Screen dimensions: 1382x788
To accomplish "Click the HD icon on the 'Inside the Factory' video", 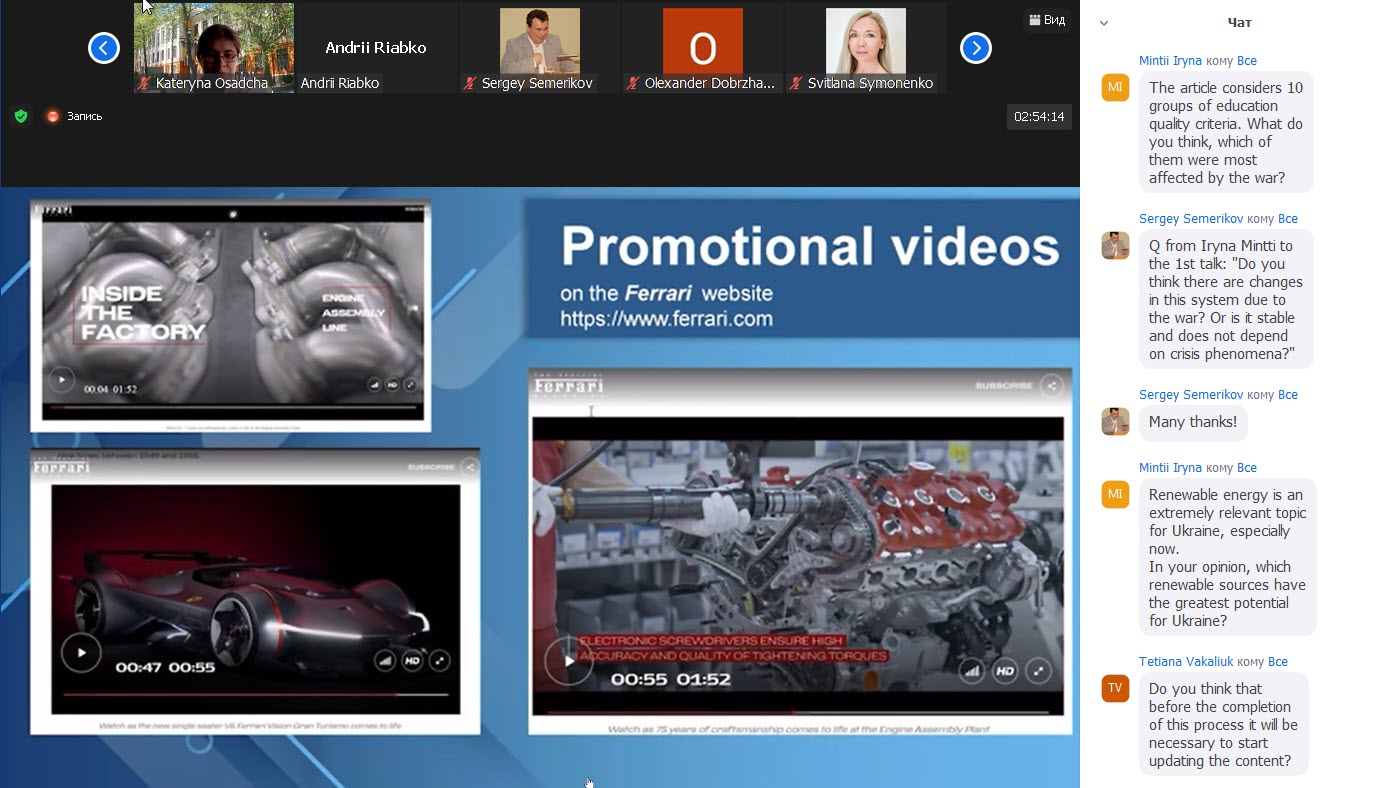I will [392, 384].
